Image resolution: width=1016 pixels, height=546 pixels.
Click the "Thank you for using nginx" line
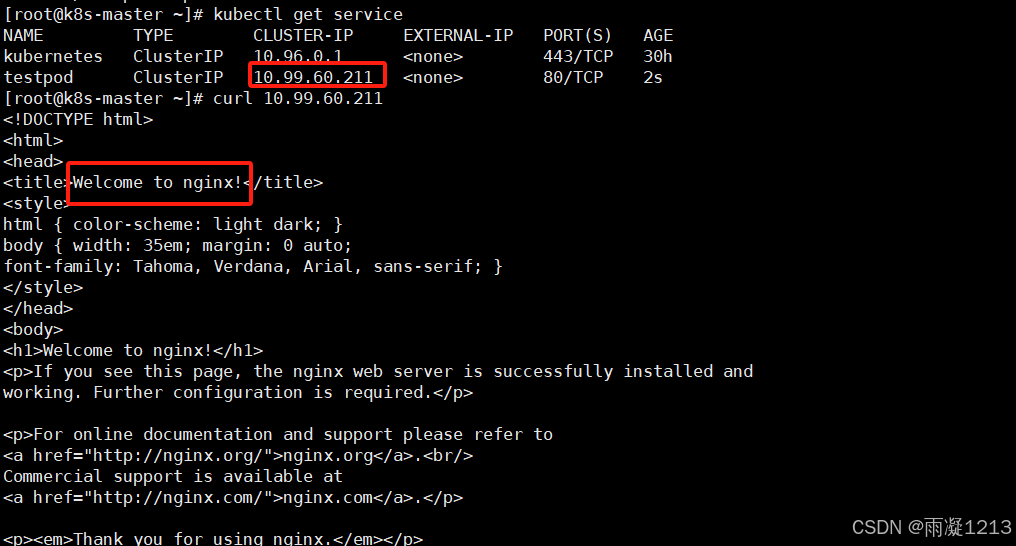pyautogui.click(x=213, y=539)
